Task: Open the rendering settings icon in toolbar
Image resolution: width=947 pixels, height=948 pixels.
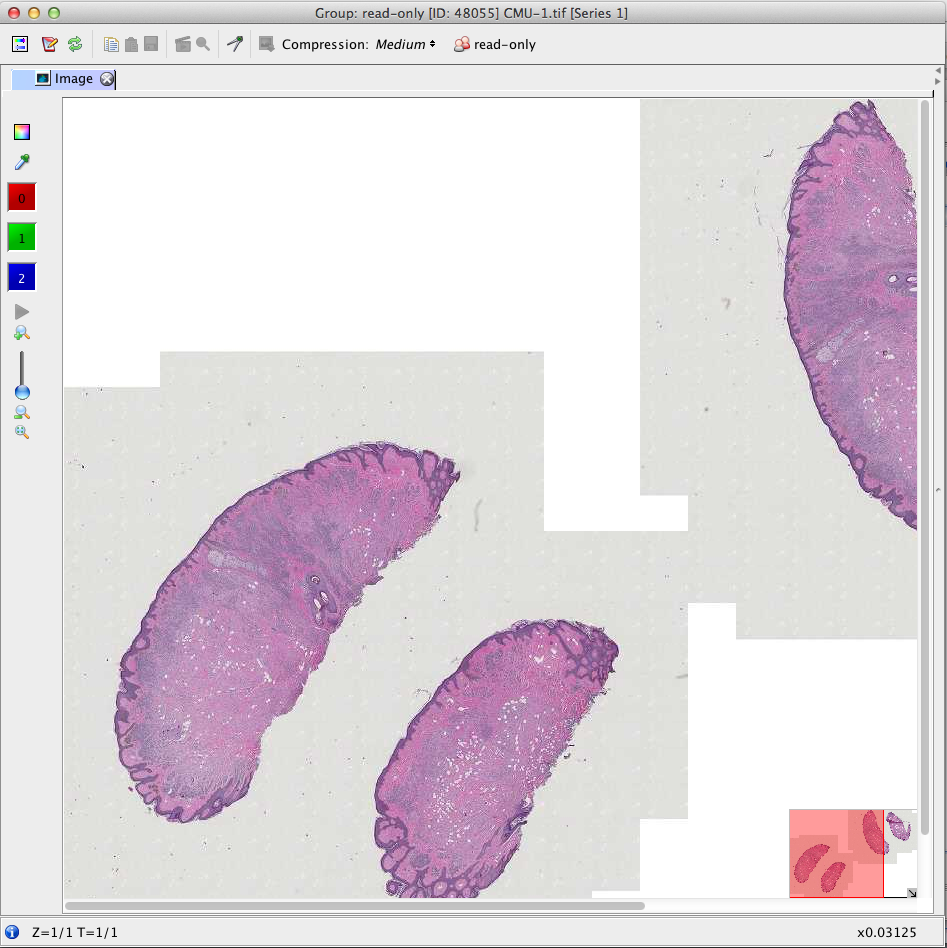Action: (x=20, y=44)
